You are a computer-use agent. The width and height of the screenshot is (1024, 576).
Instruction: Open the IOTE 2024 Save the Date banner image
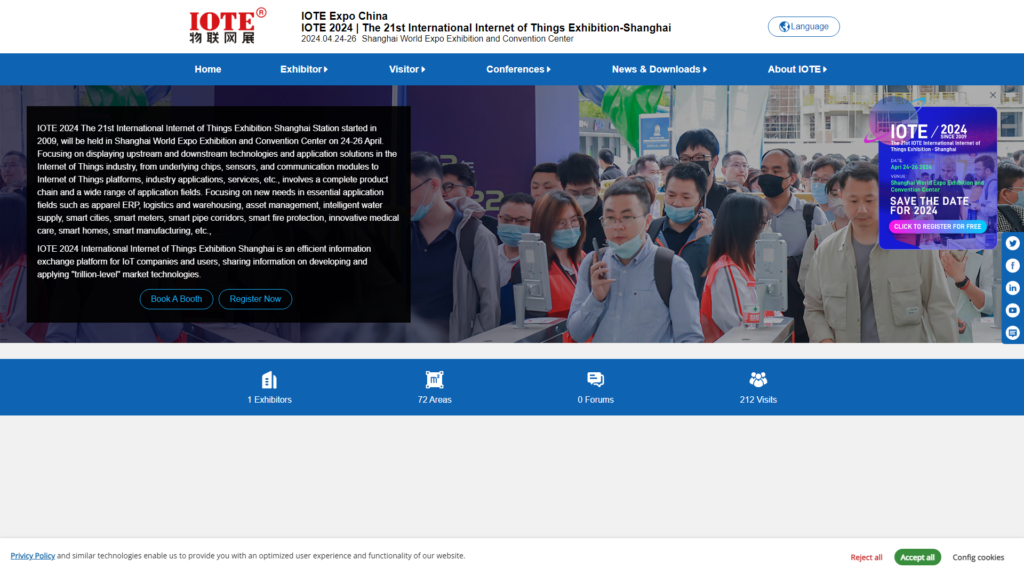click(937, 178)
